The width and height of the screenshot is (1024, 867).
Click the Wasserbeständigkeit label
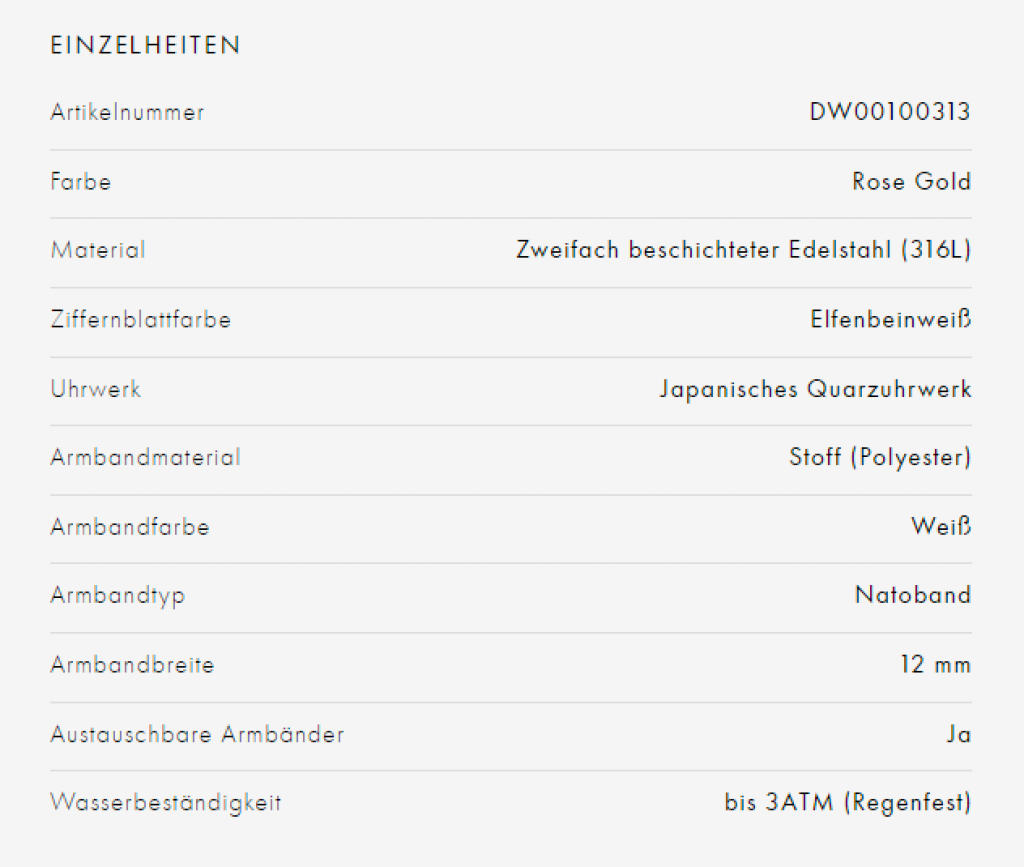point(166,802)
